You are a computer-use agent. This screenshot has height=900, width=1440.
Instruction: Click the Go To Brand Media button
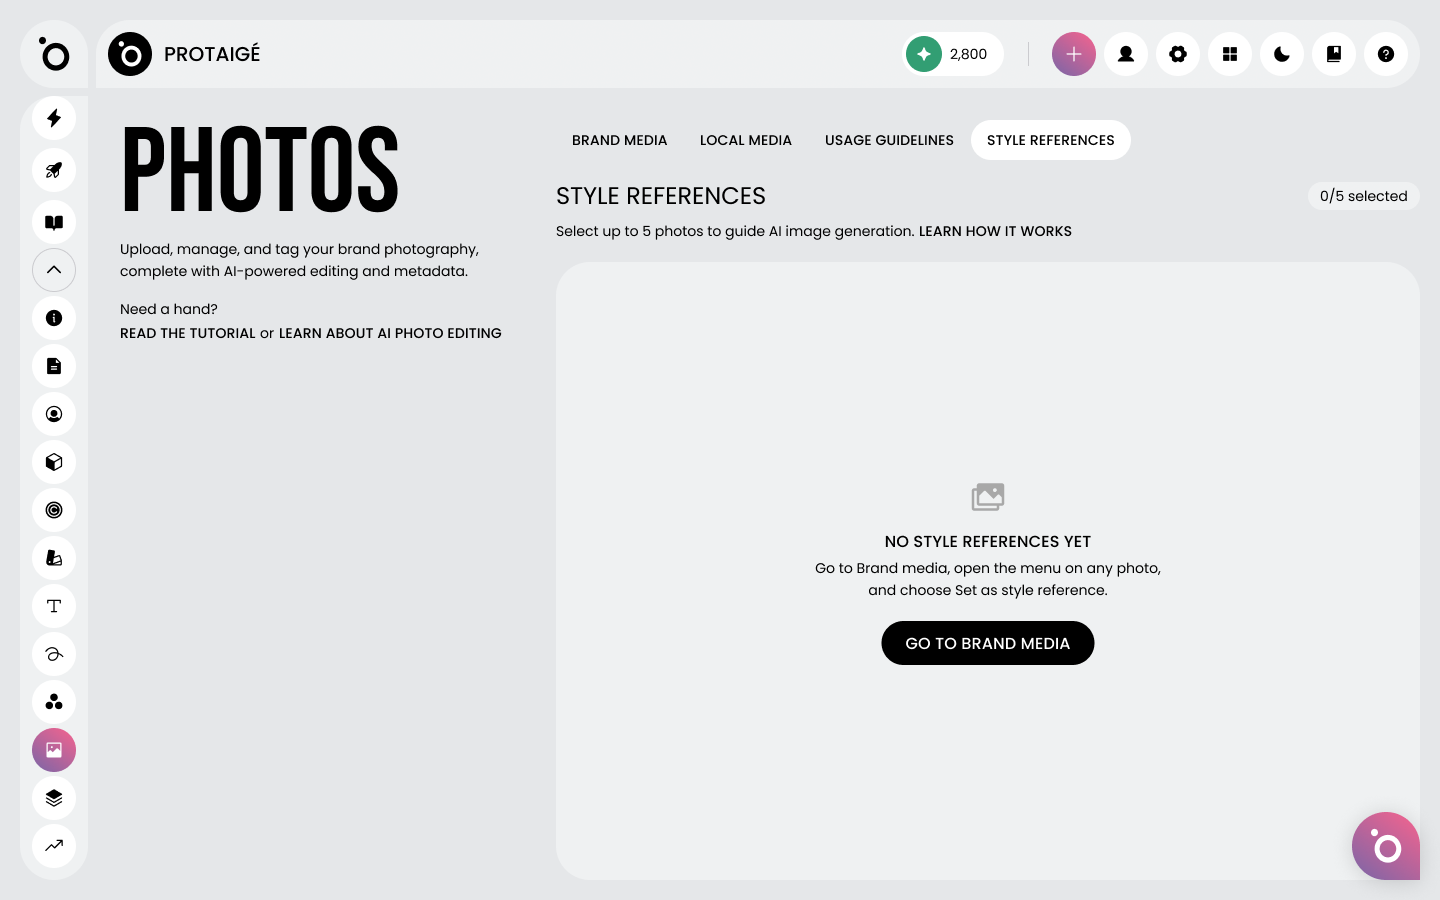[988, 643]
